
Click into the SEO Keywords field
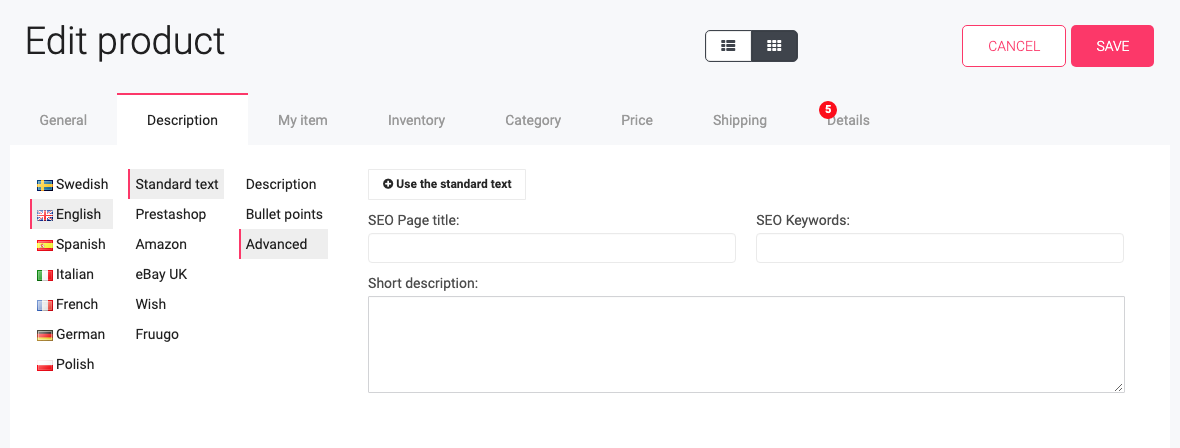pyautogui.click(x=940, y=248)
